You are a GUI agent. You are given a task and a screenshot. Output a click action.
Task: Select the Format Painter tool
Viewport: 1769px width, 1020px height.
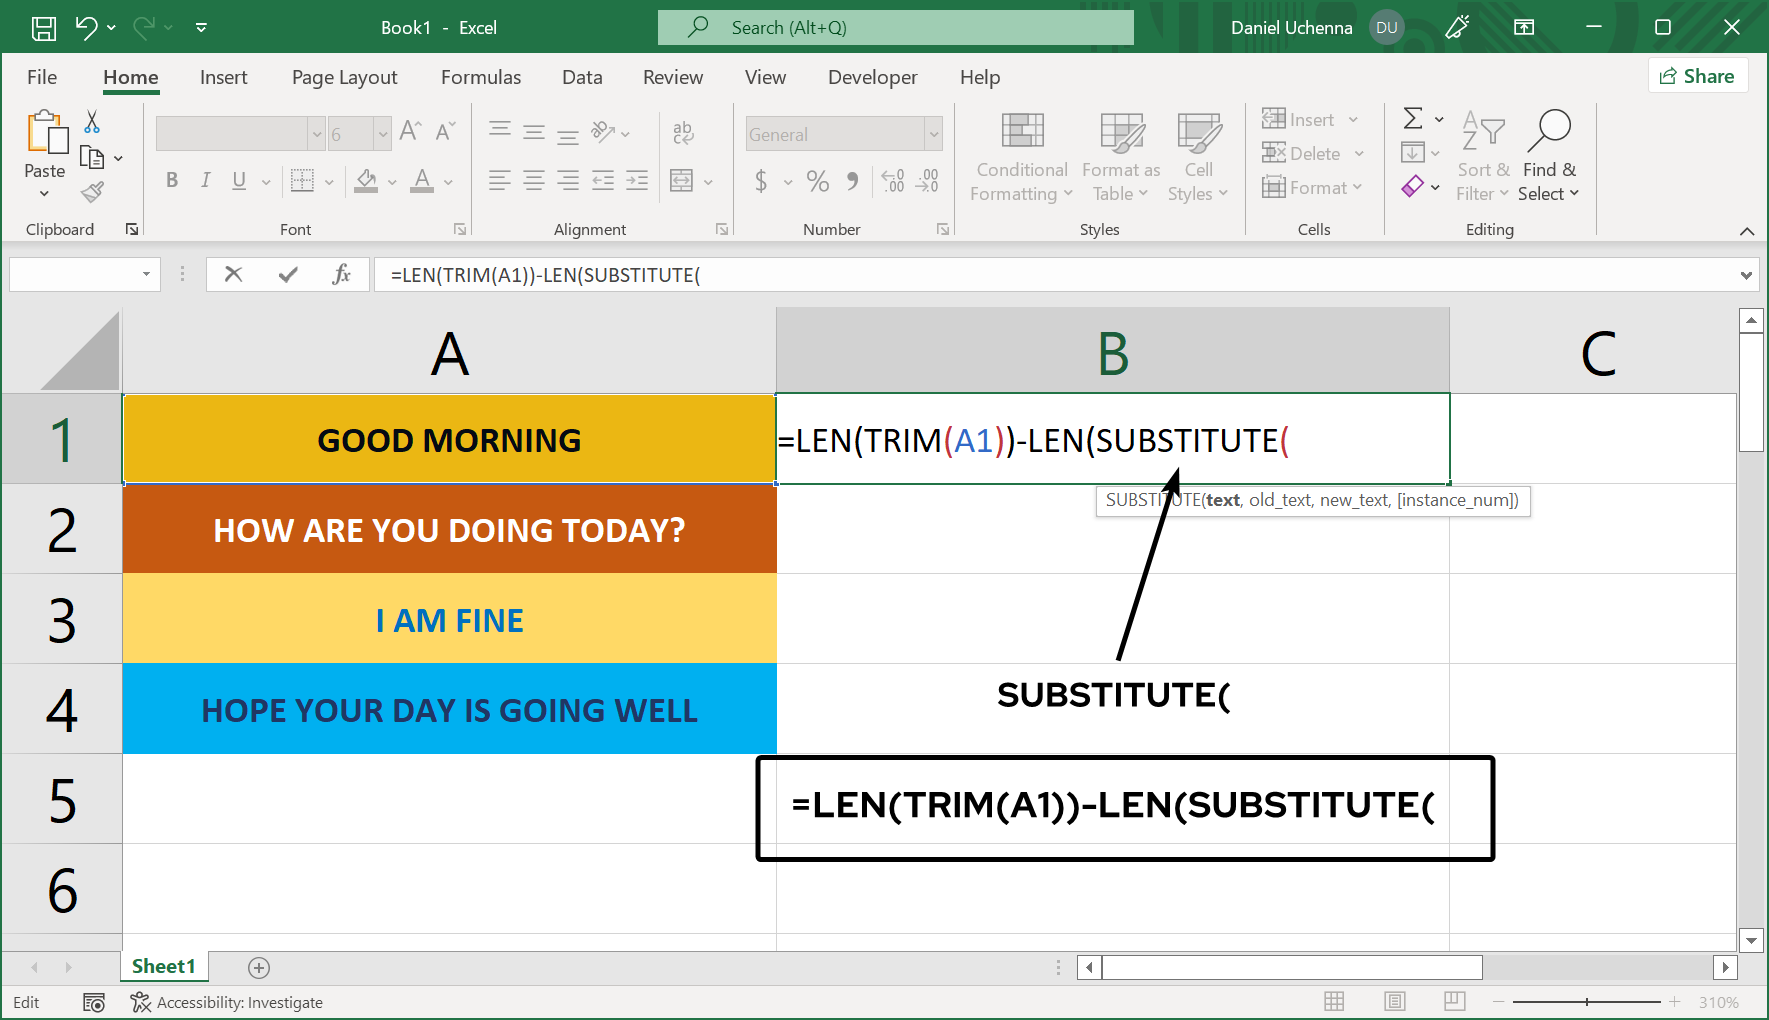point(93,191)
